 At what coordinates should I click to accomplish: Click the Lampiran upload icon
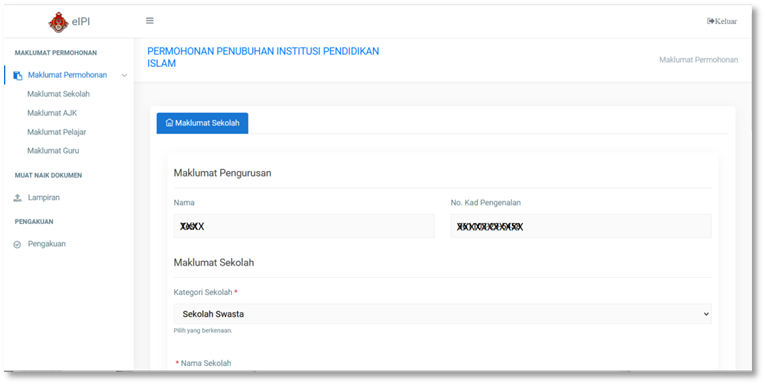point(18,198)
